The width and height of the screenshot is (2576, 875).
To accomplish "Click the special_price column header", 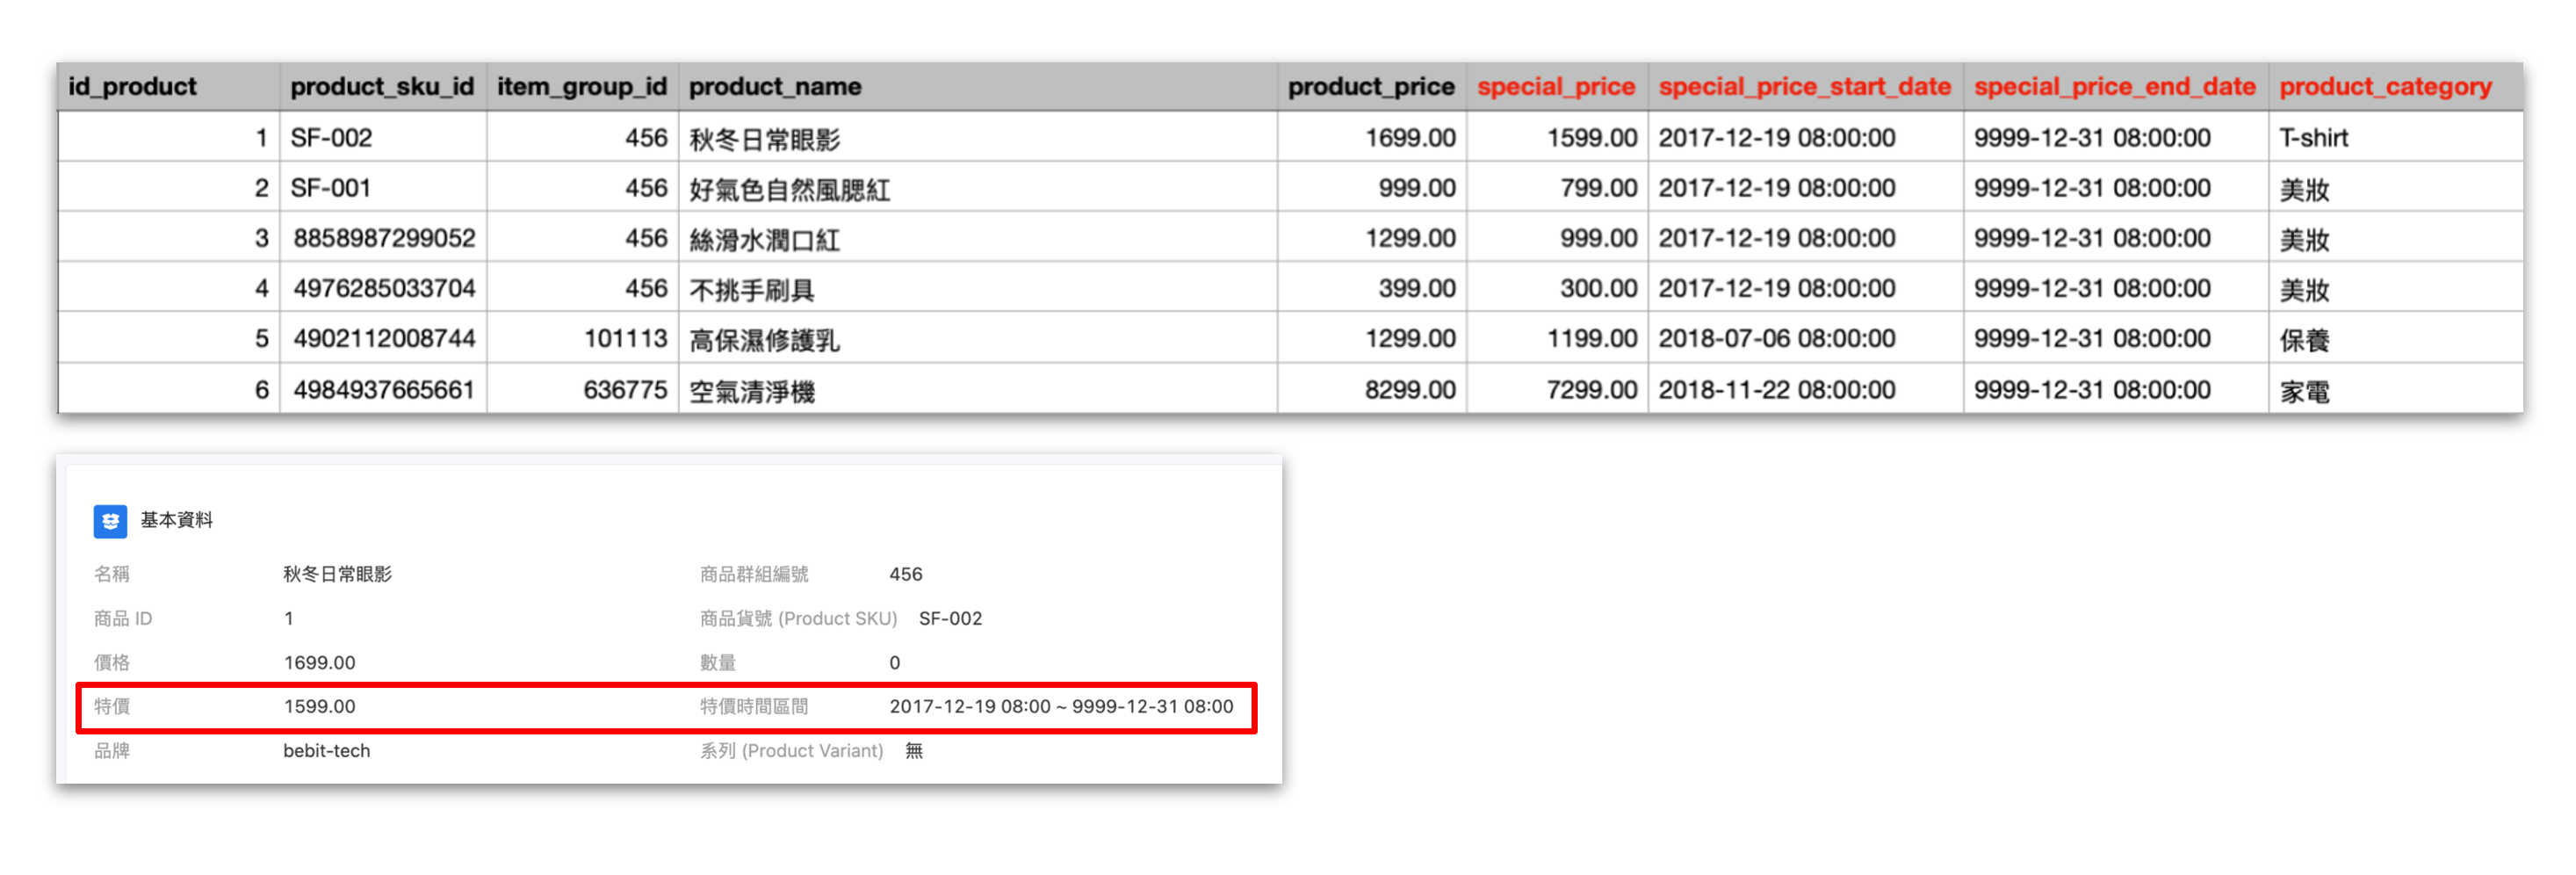I will 1557,86.
